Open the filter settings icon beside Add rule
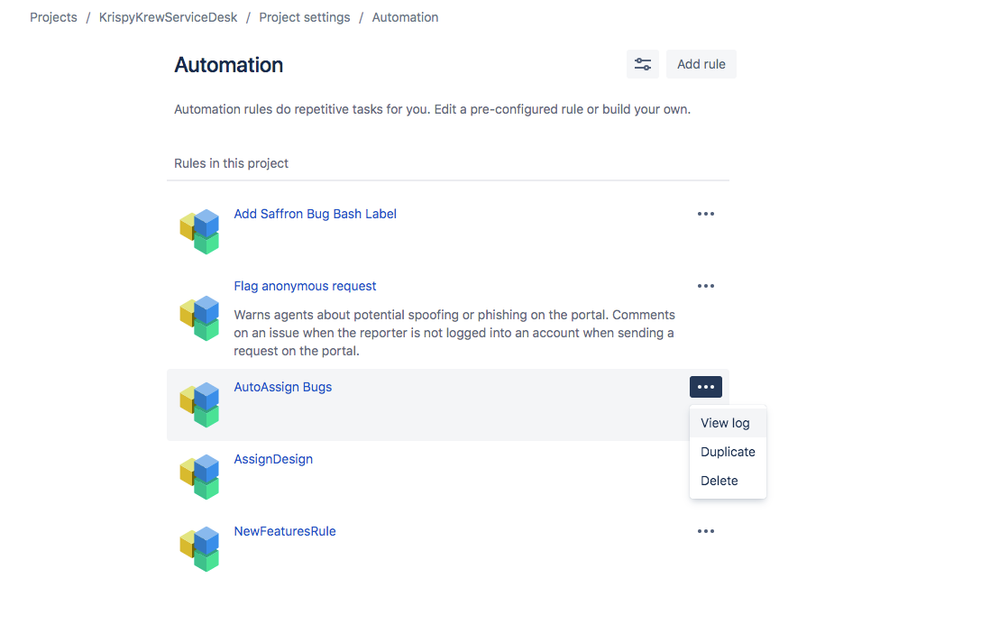Image resolution: width=999 pixels, height=625 pixels. point(642,63)
